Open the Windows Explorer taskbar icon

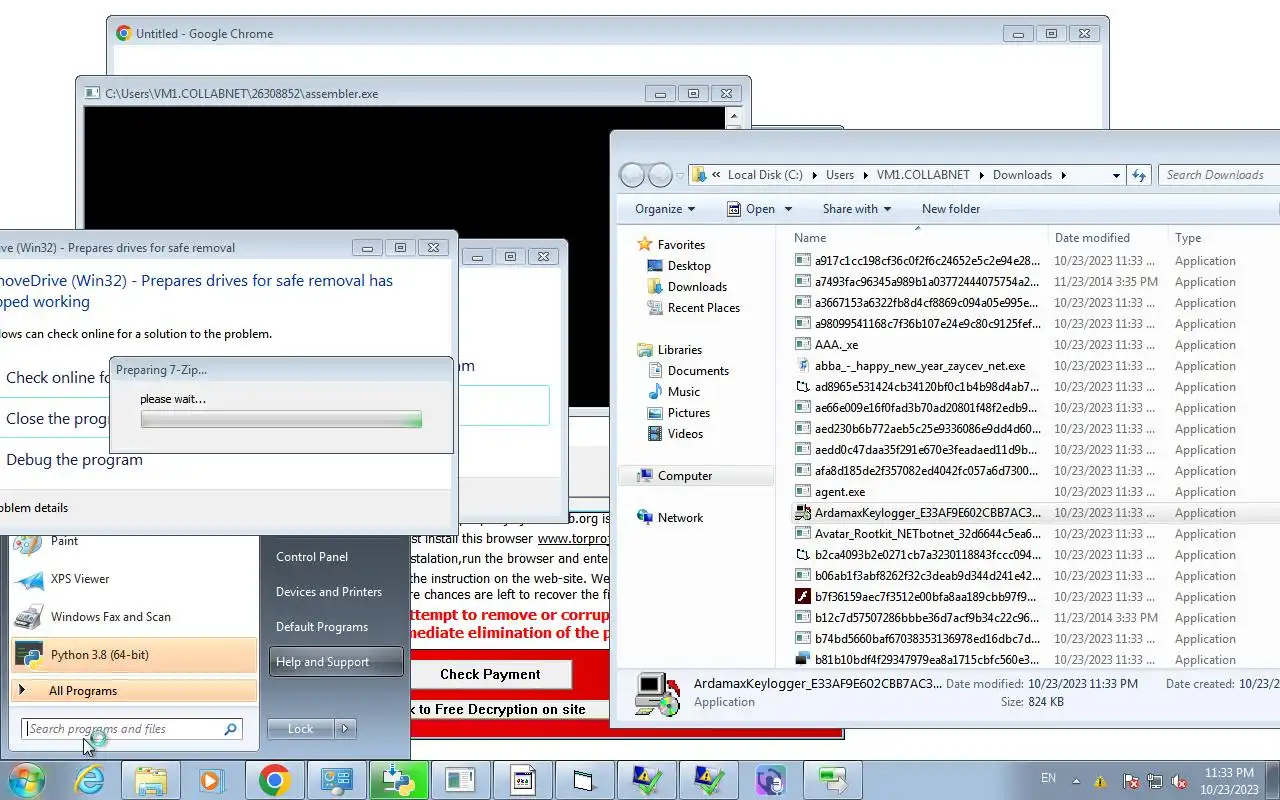[x=151, y=780]
